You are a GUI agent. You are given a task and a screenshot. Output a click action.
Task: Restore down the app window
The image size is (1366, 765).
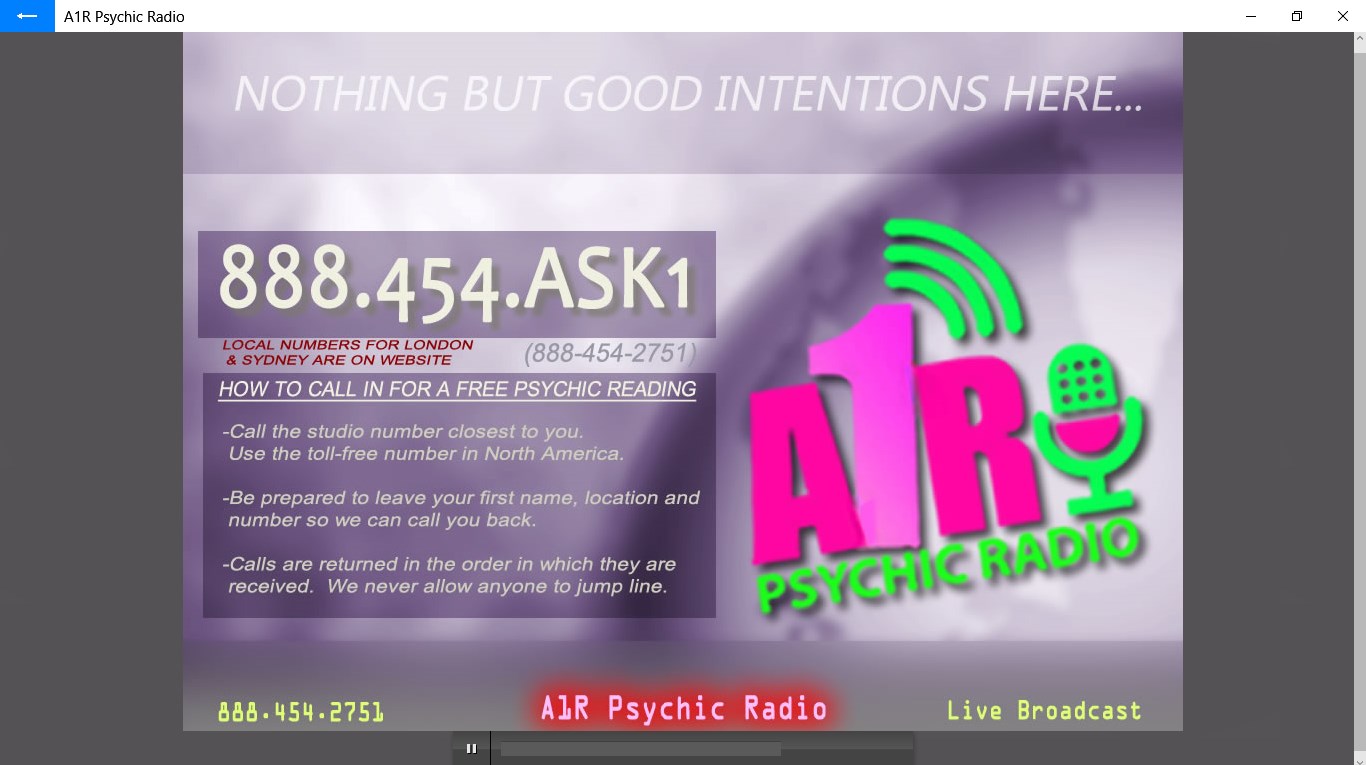tap(1297, 16)
